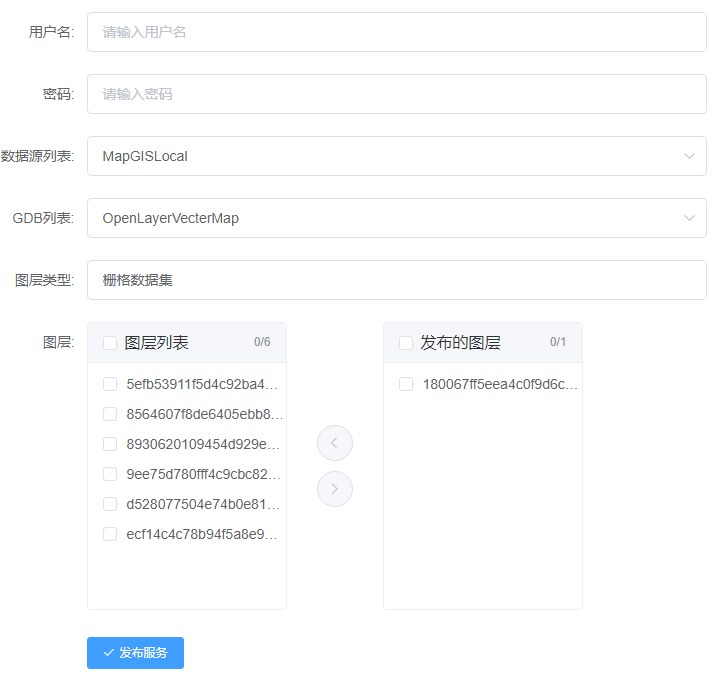Click the 0/1 count in 发布的图层

click(x=558, y=342)
